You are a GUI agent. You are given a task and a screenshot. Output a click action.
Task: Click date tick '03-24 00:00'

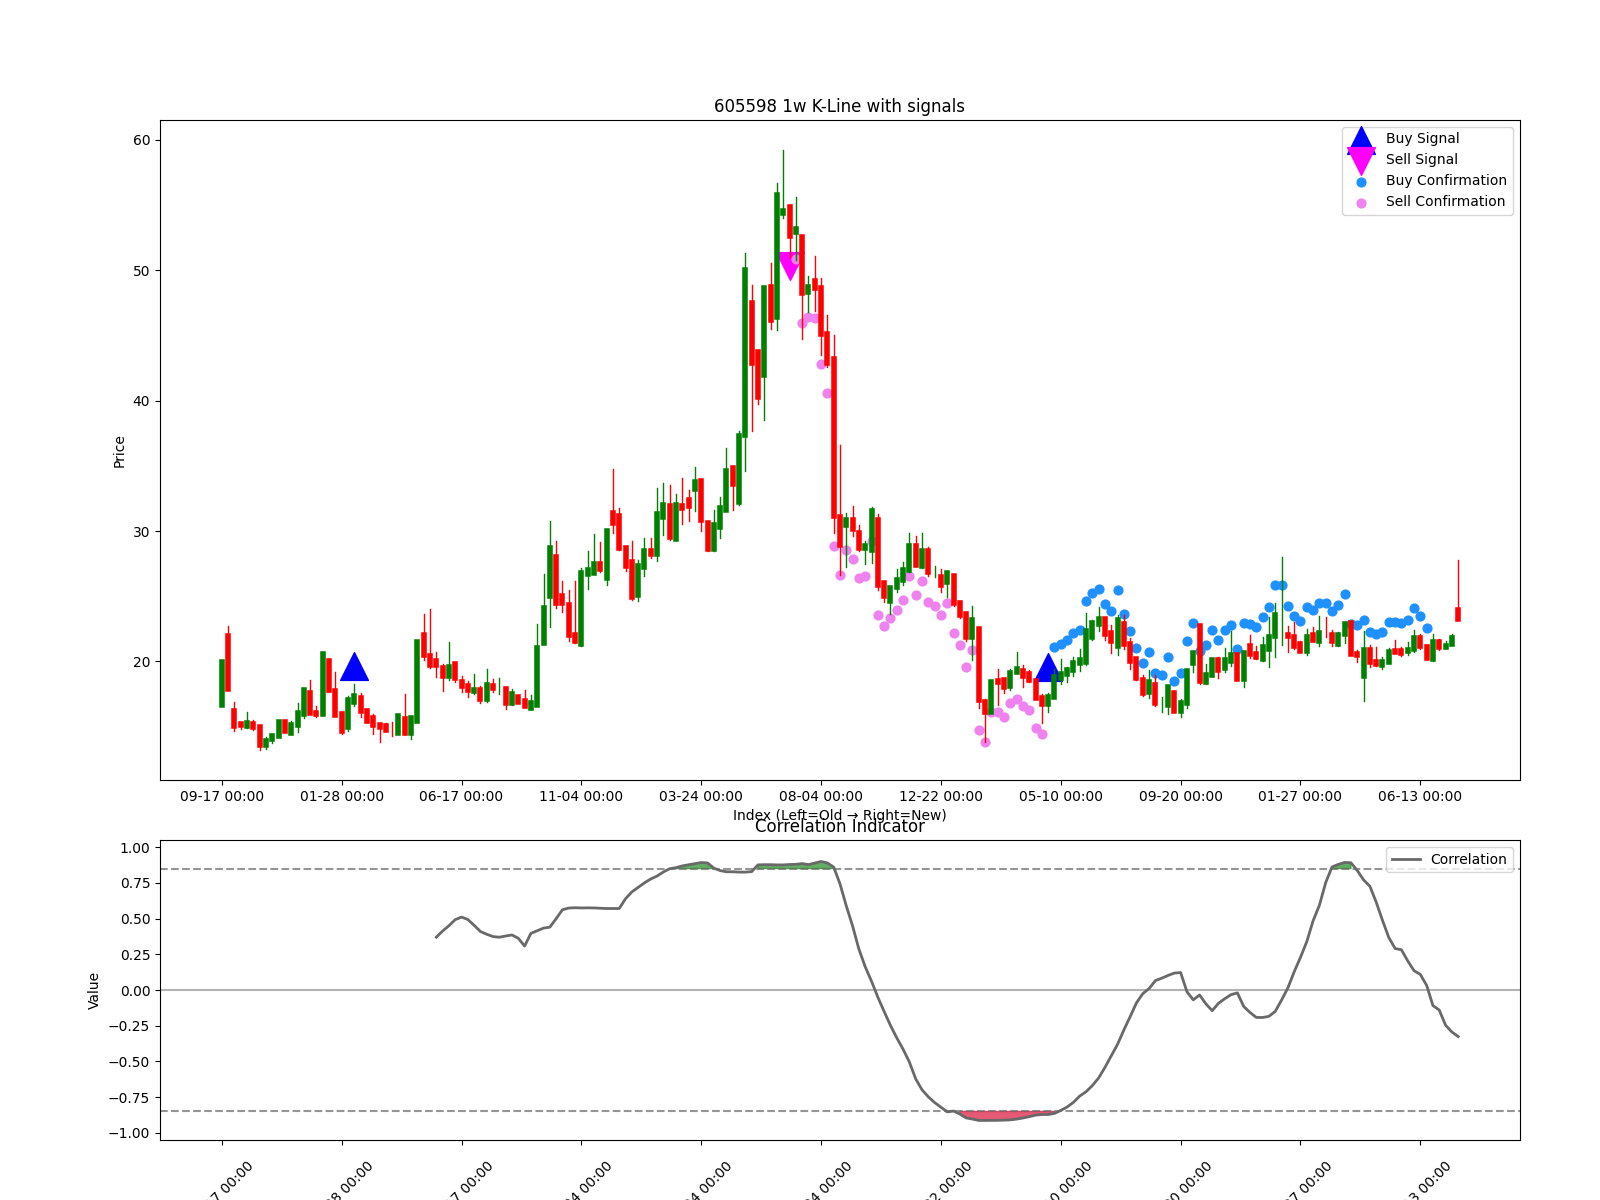701,797
